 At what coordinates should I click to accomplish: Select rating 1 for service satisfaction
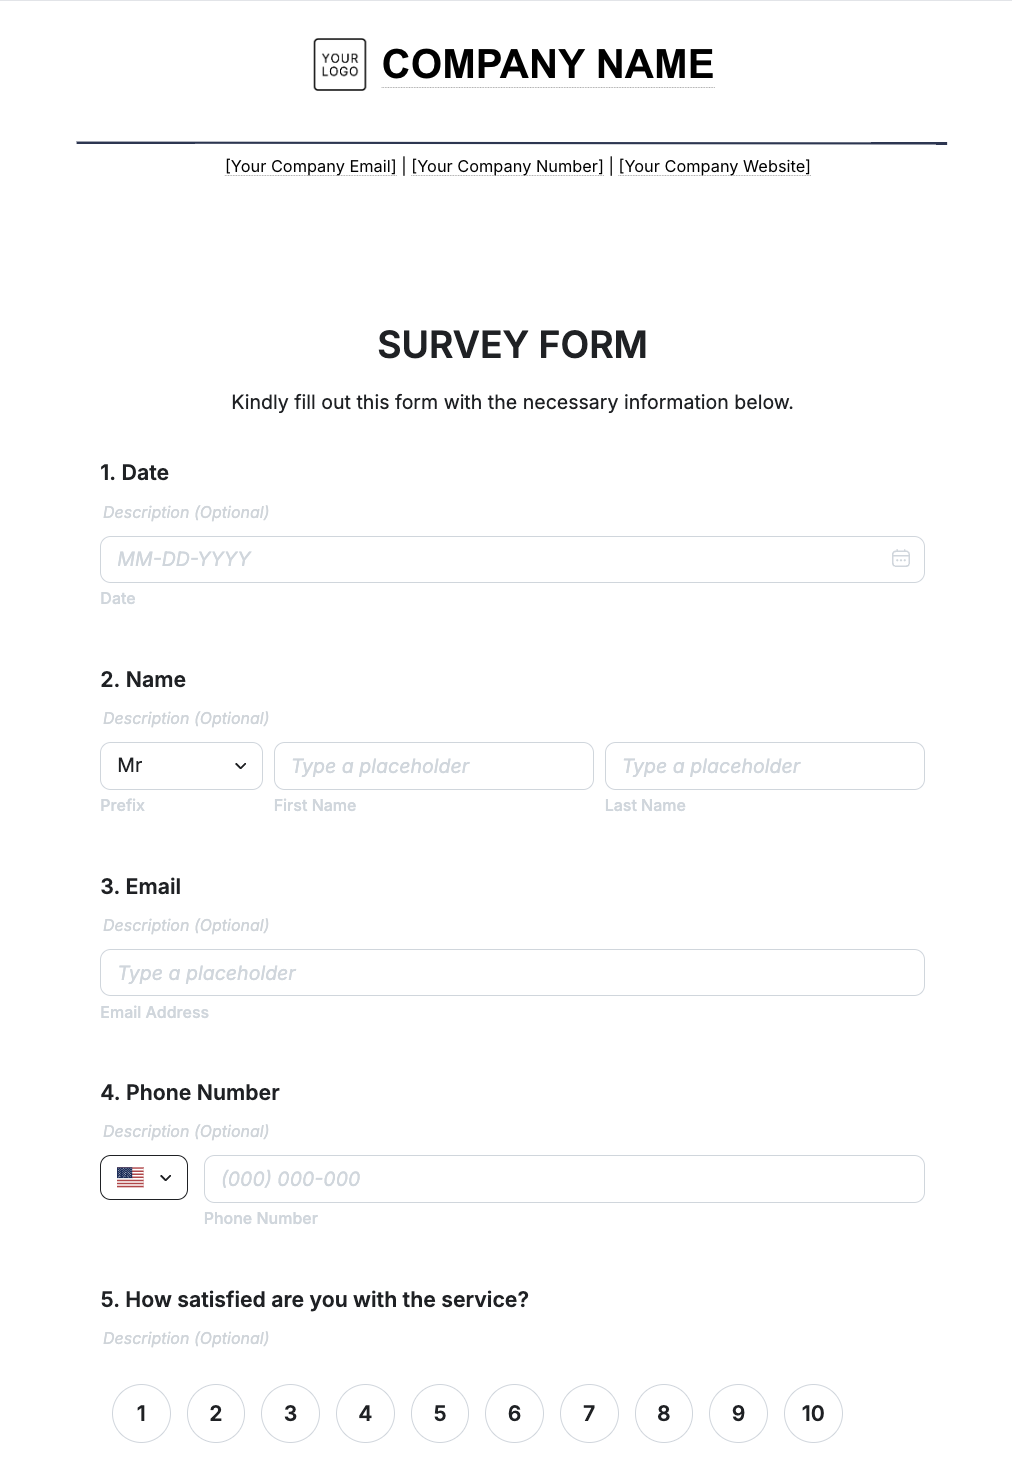click(x=141, y=1413)
